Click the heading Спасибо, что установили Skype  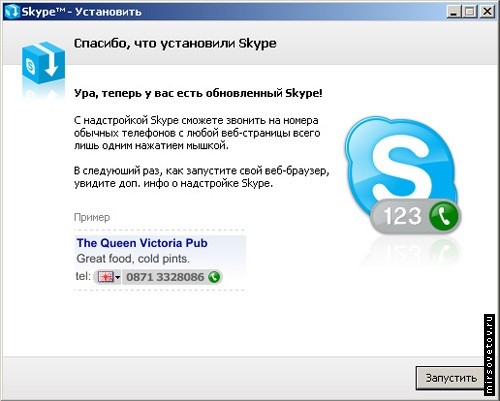coord(175,44)
